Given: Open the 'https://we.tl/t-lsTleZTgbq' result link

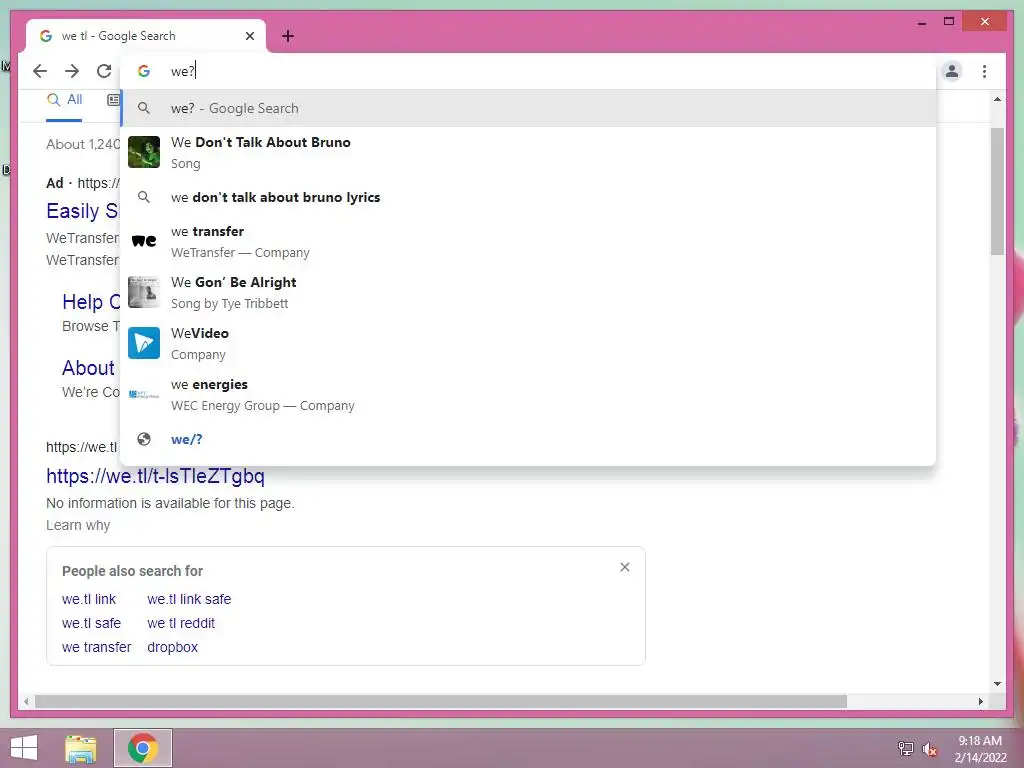Looking at the screenshot, I should (x=155, y=476).
